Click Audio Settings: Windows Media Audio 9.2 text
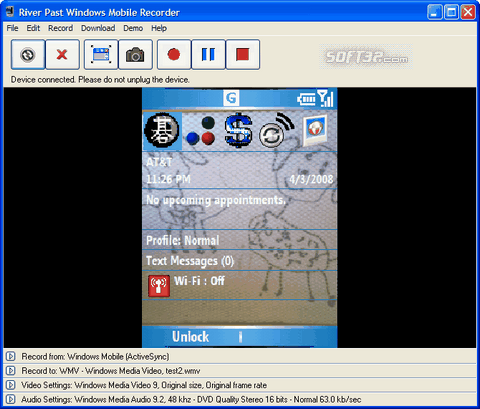The image size is (480, 409). tap(191, 399)
